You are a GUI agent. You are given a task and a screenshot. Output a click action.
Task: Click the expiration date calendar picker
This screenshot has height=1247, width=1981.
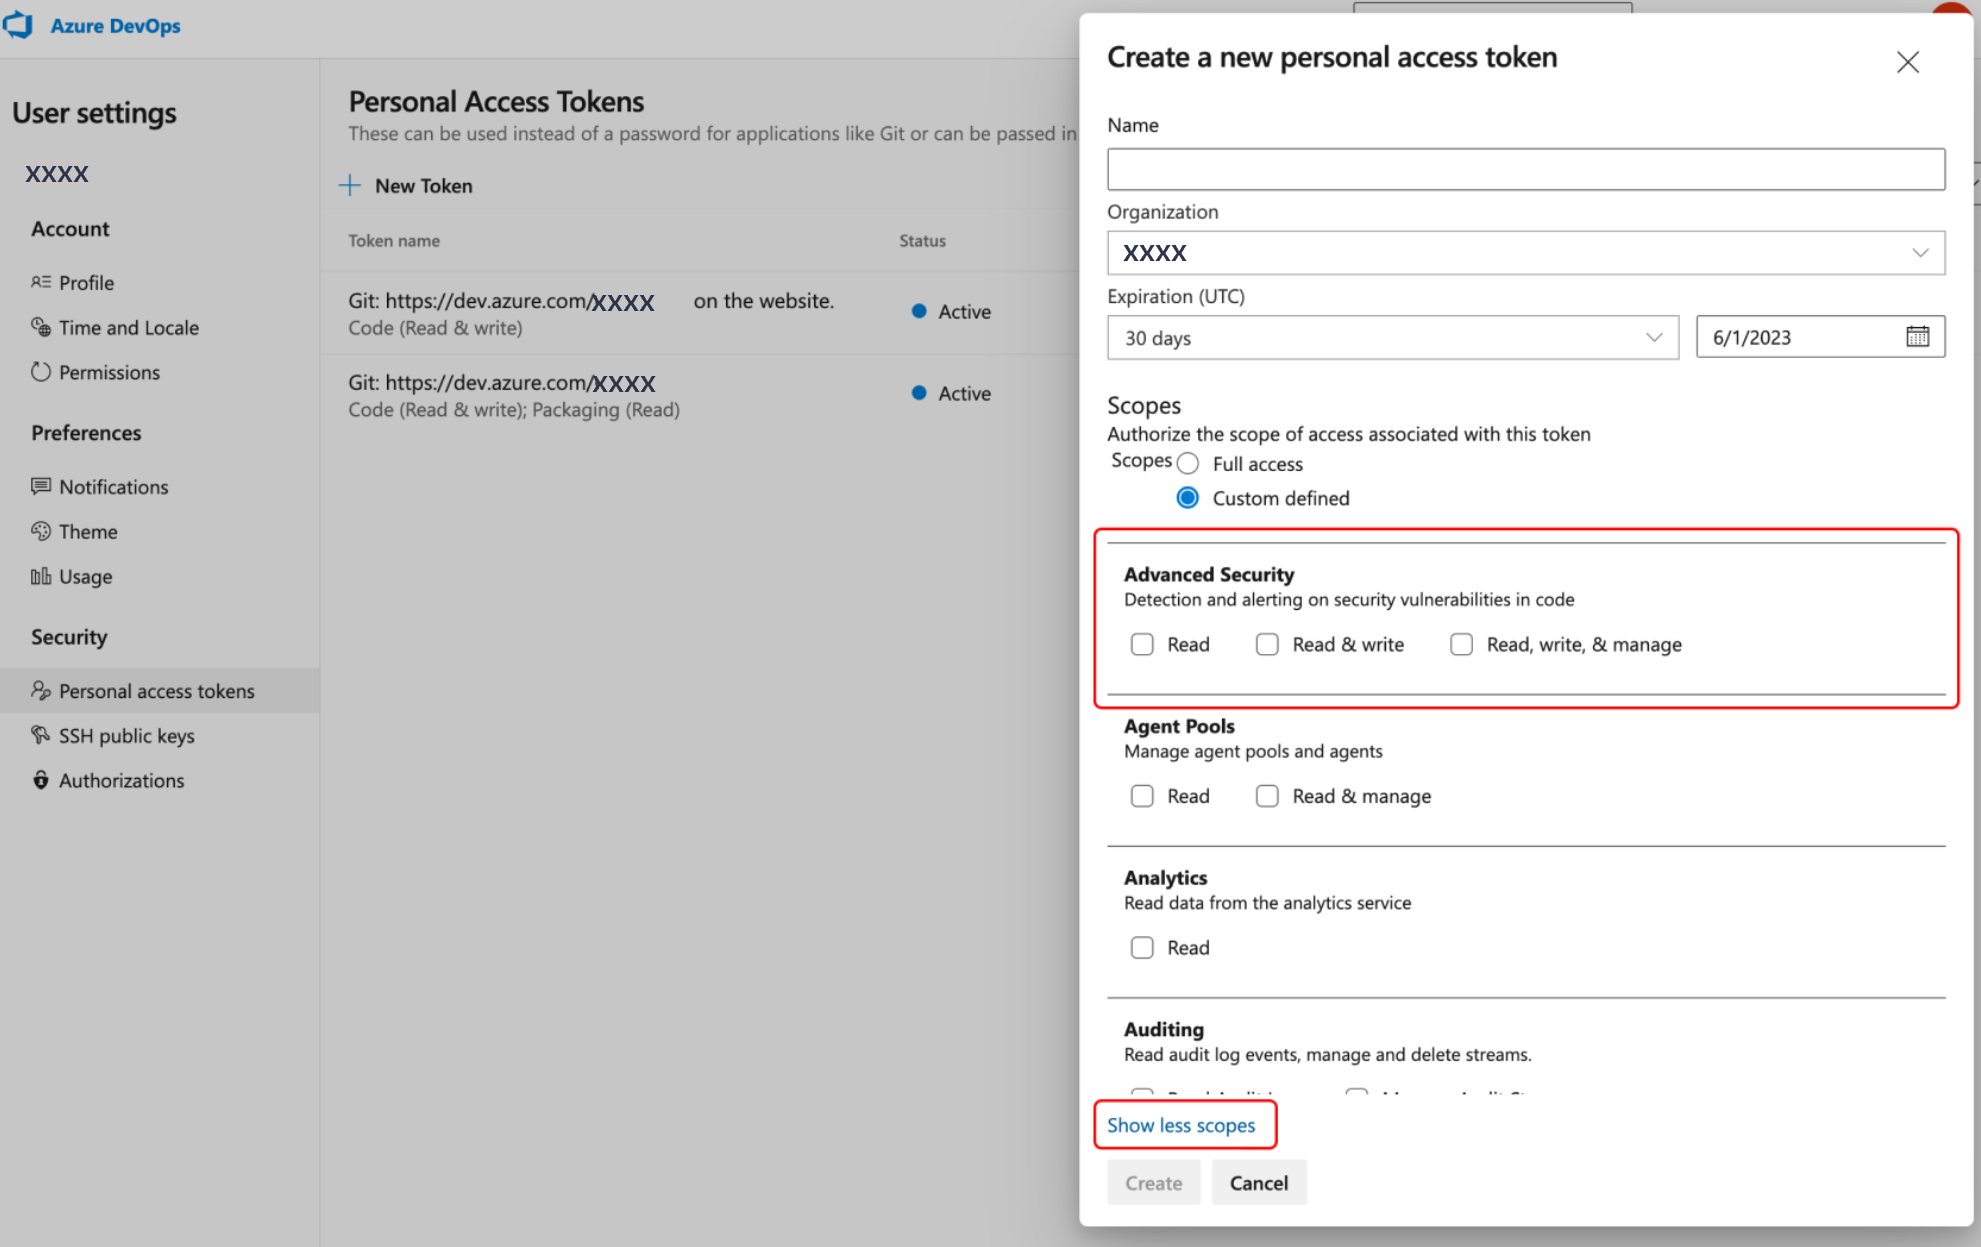coord(1916,336)
